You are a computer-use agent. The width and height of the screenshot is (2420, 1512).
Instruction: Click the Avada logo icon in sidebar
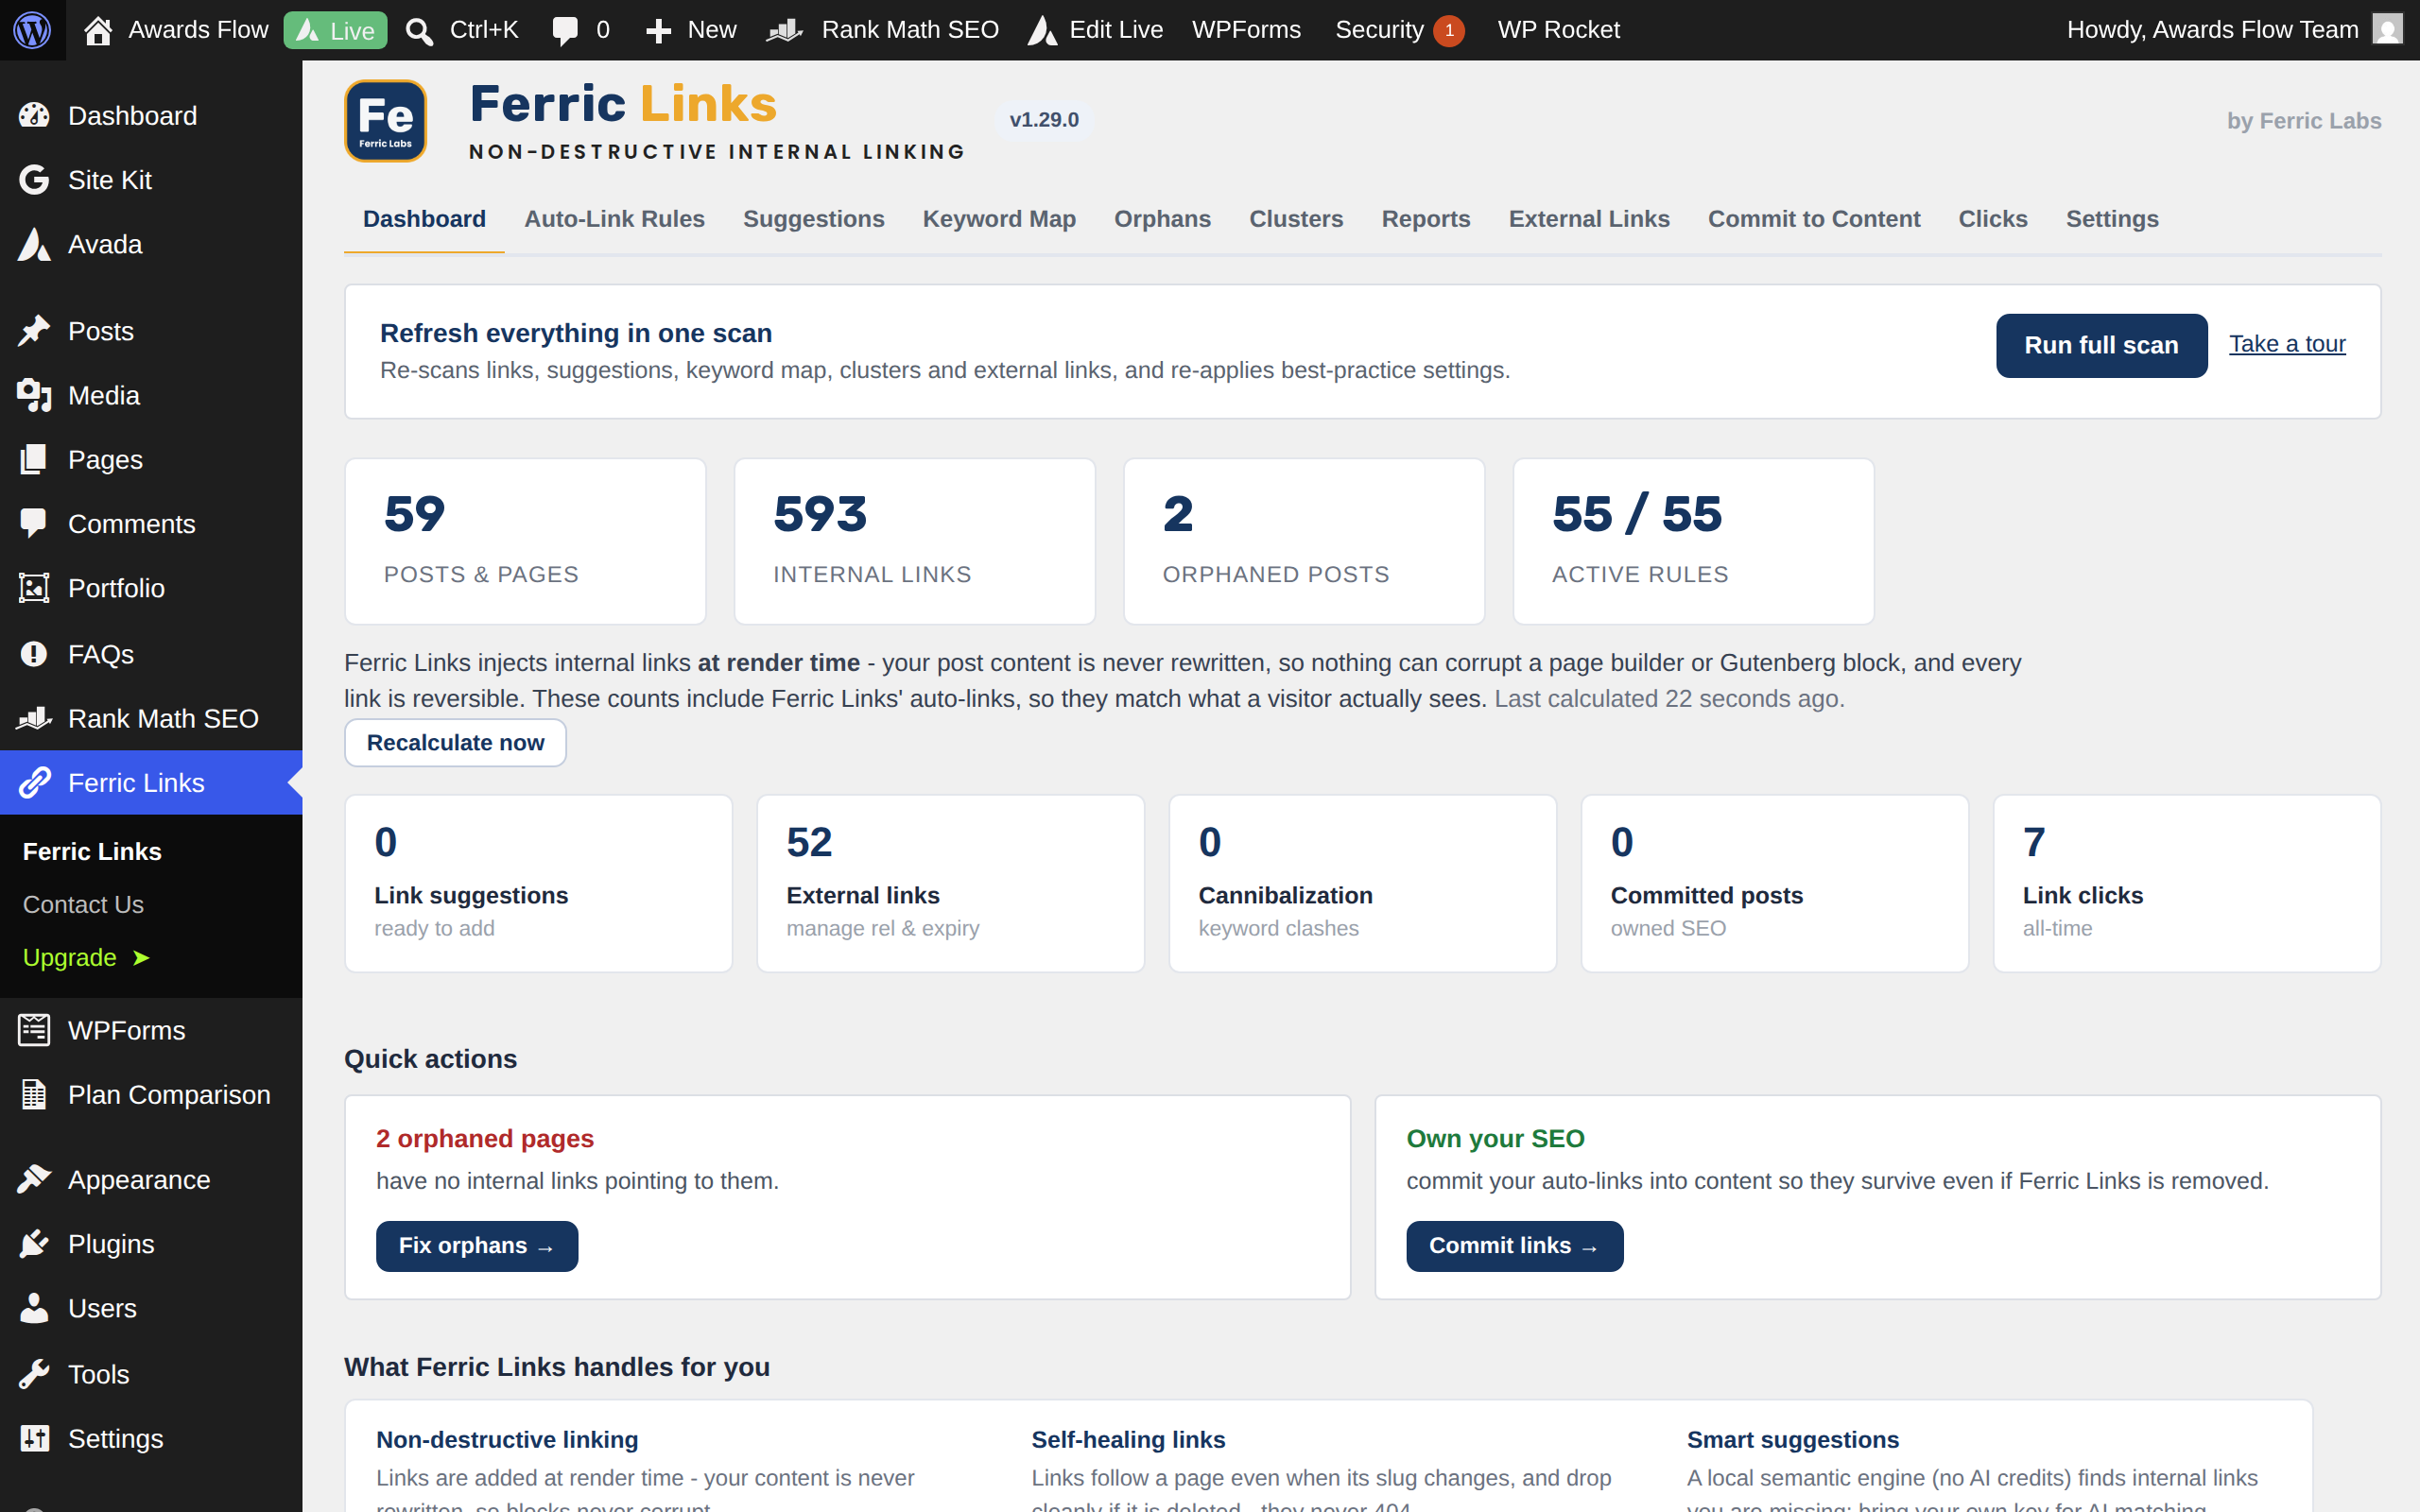point(34,244)
